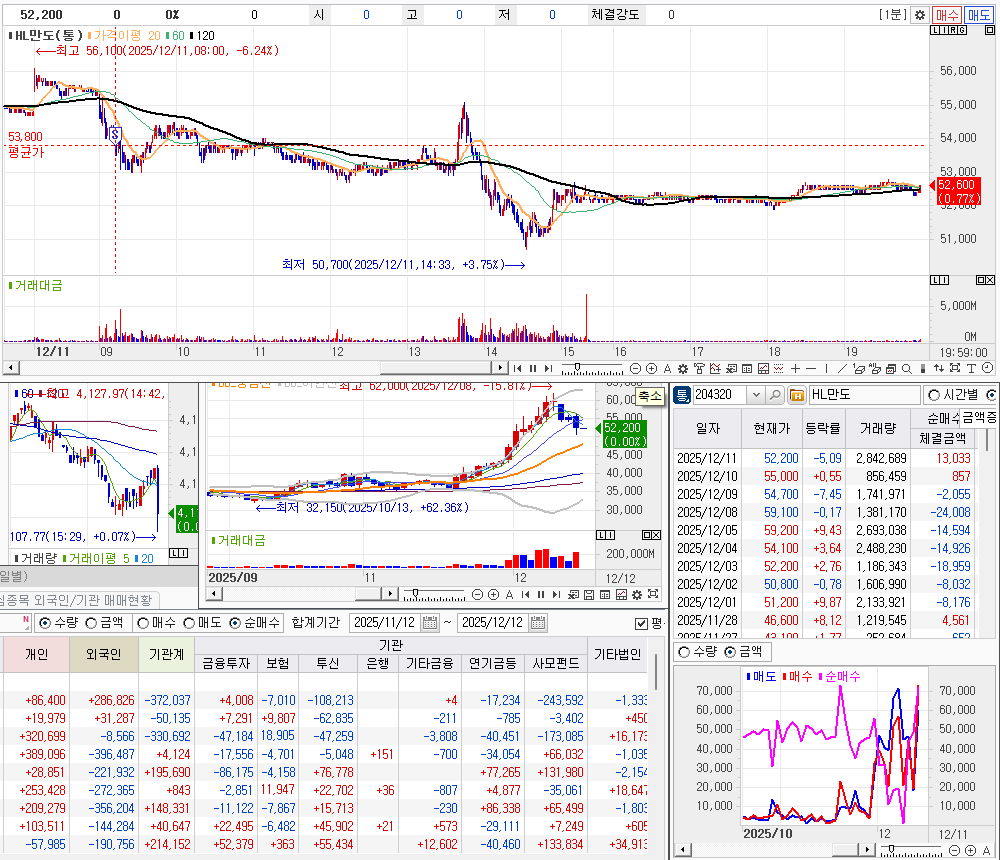Fit main chart to full screen icon

(955, 369)
